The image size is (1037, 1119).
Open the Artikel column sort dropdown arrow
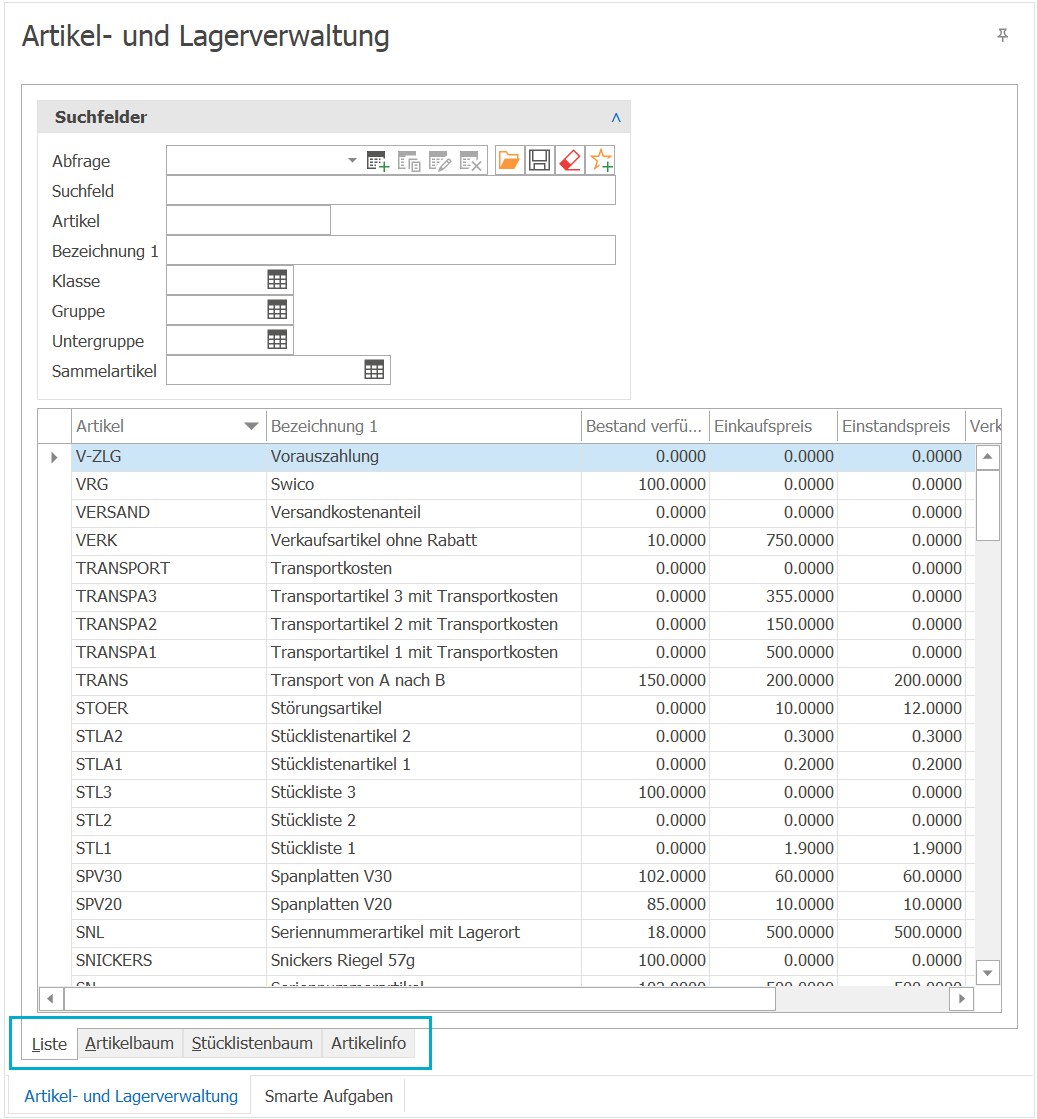251,427
